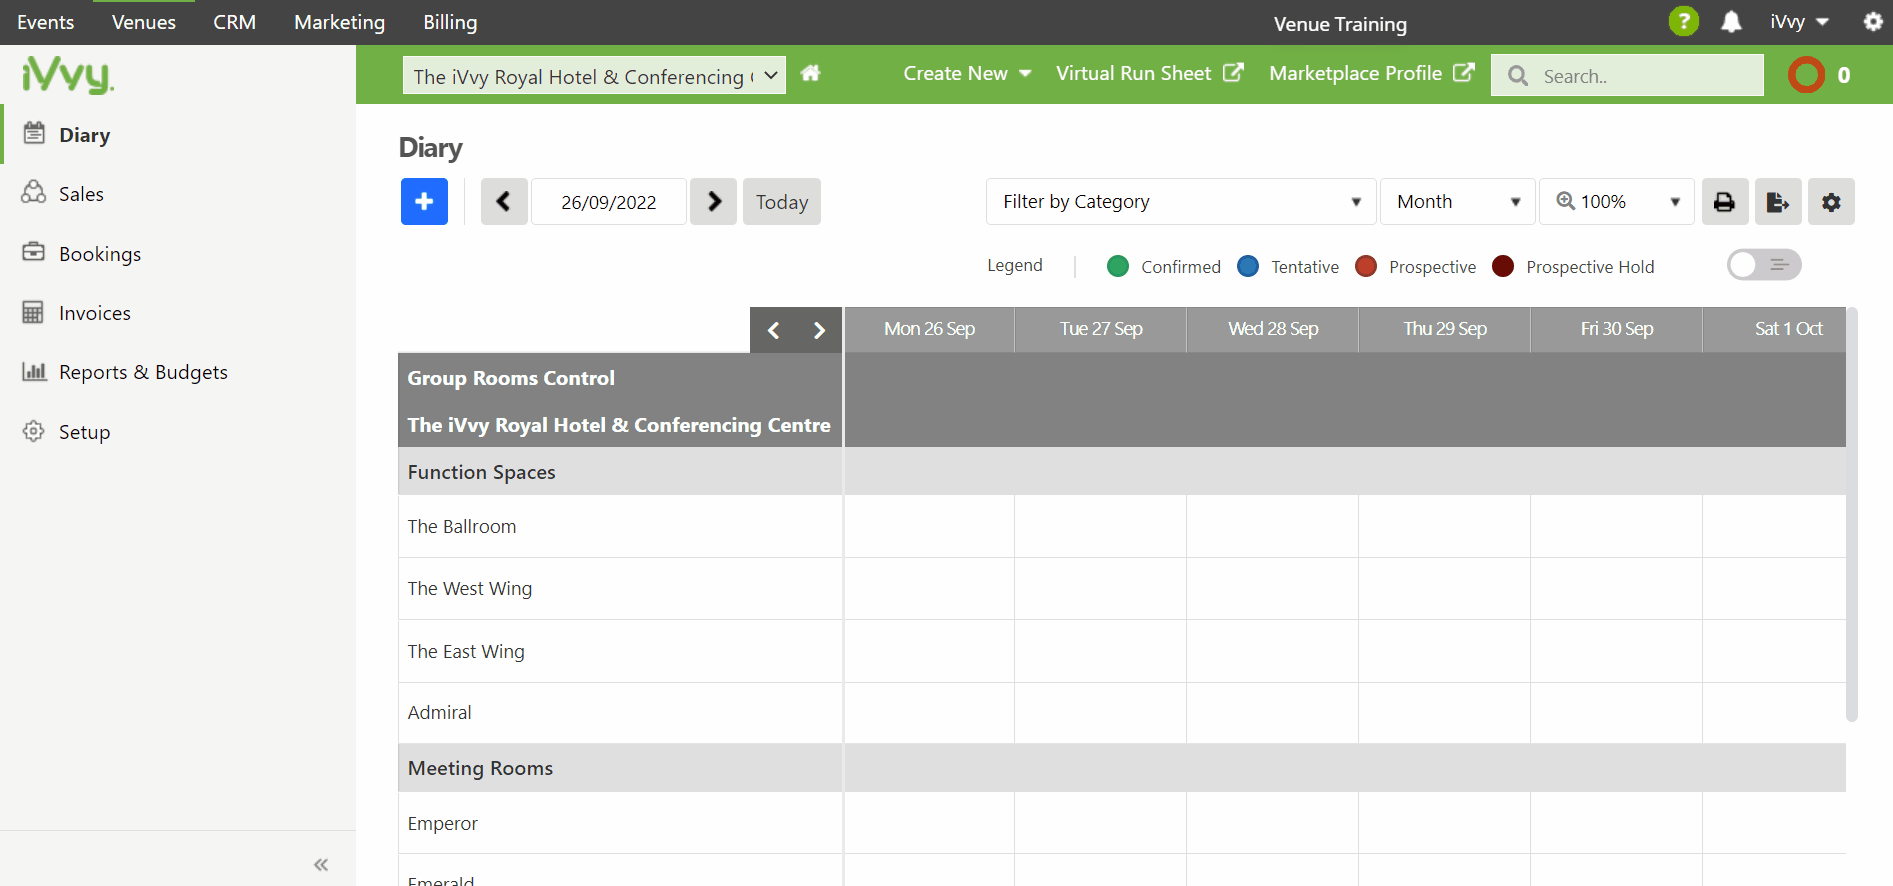Click the blue plus add booking button
This screenshot has width=1893, height=886.
(424, 202)
